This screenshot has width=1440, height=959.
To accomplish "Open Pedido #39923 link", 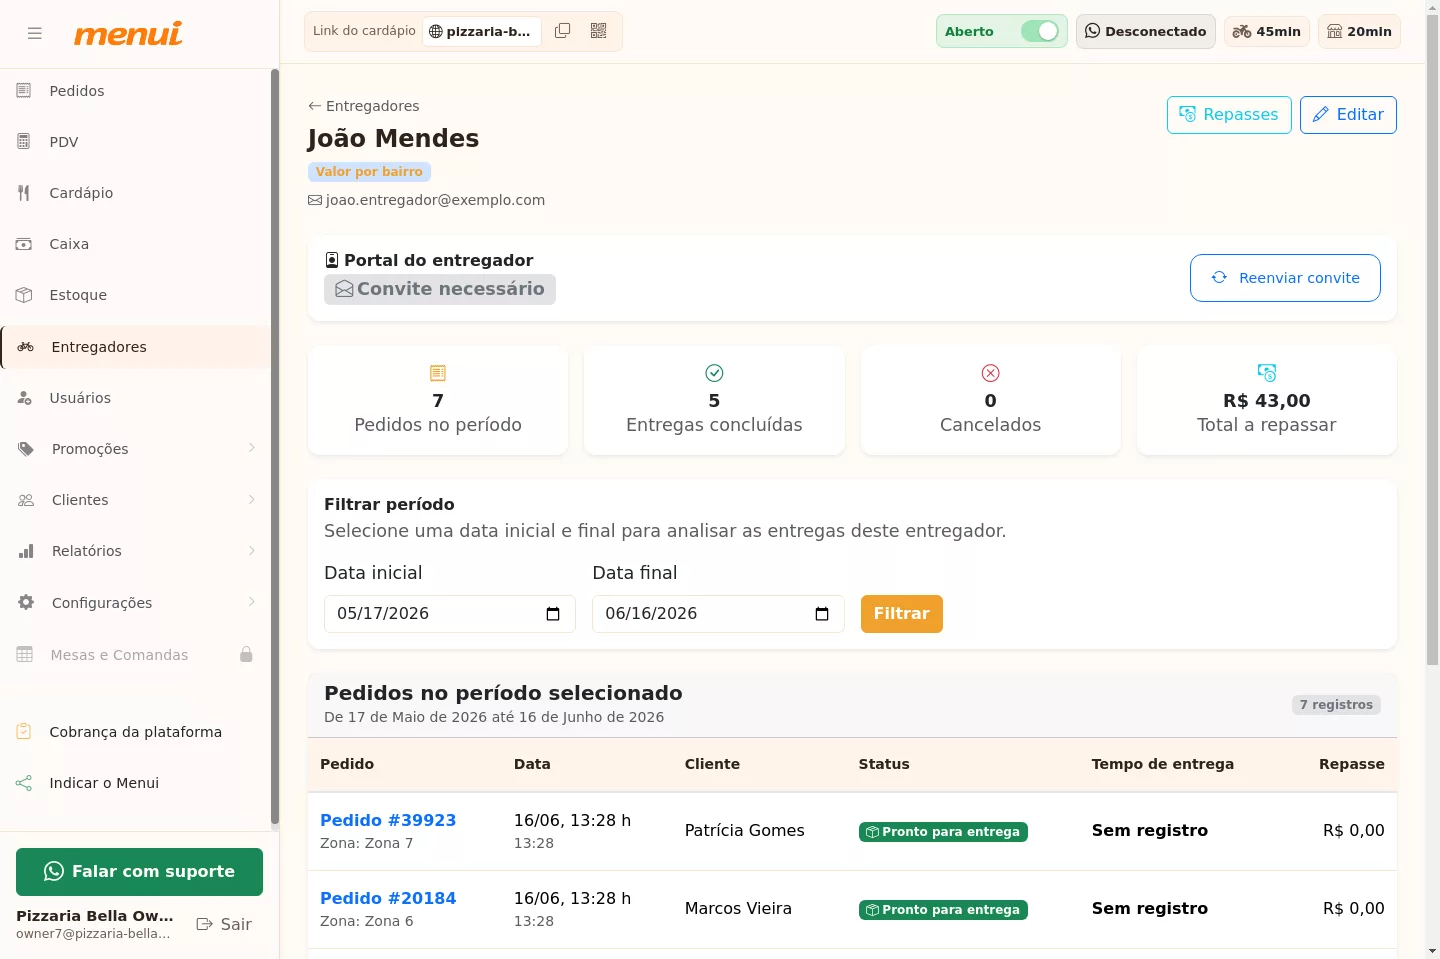I will (x=388, y=820).
